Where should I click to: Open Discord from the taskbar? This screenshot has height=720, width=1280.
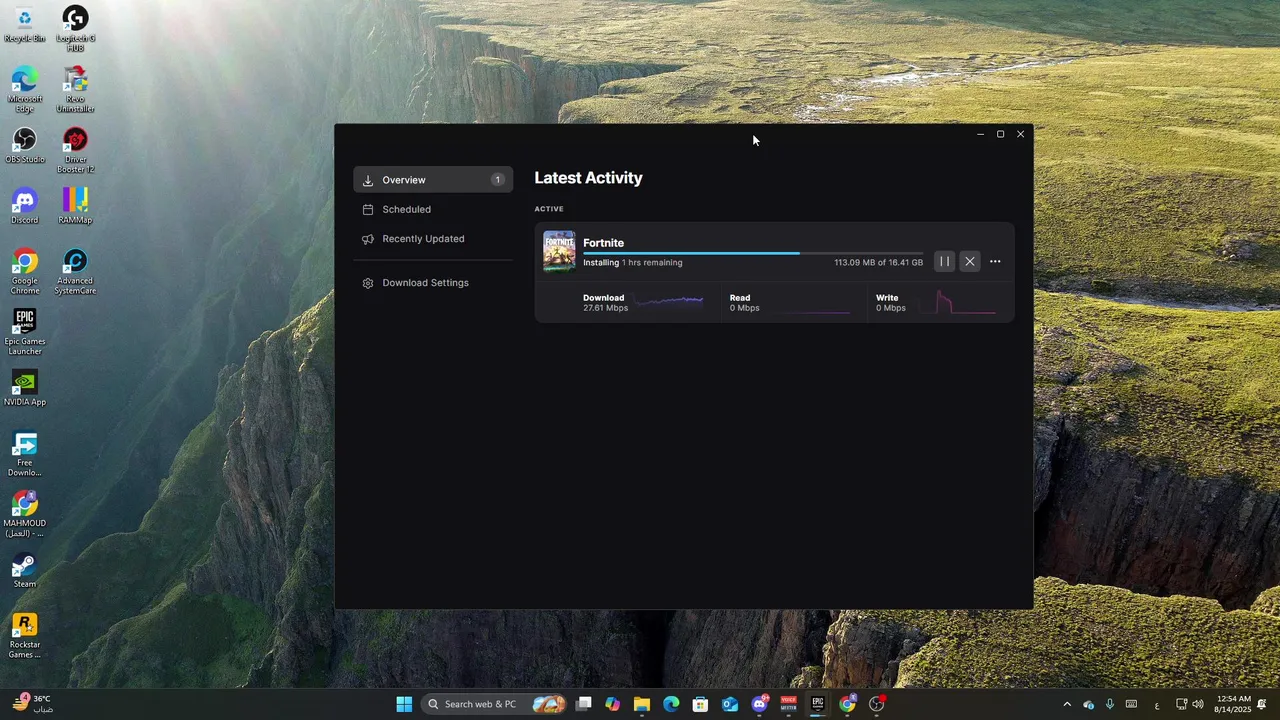pos(759,704)
